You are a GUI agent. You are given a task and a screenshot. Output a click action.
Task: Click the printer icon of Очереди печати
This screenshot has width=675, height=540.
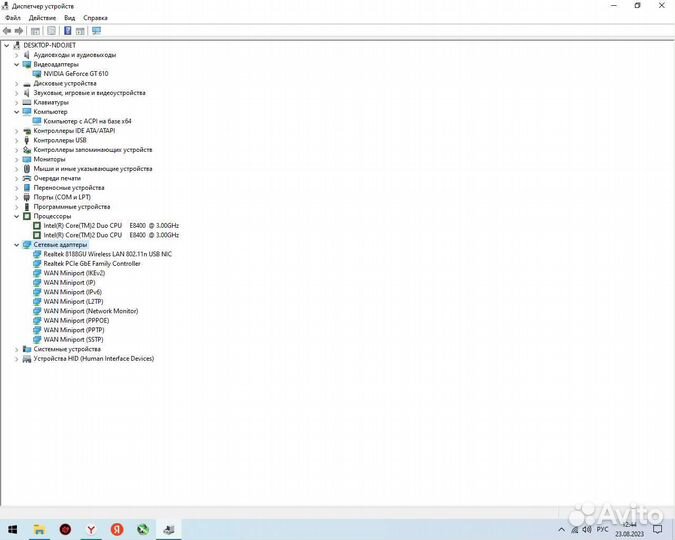coord(27,178)
